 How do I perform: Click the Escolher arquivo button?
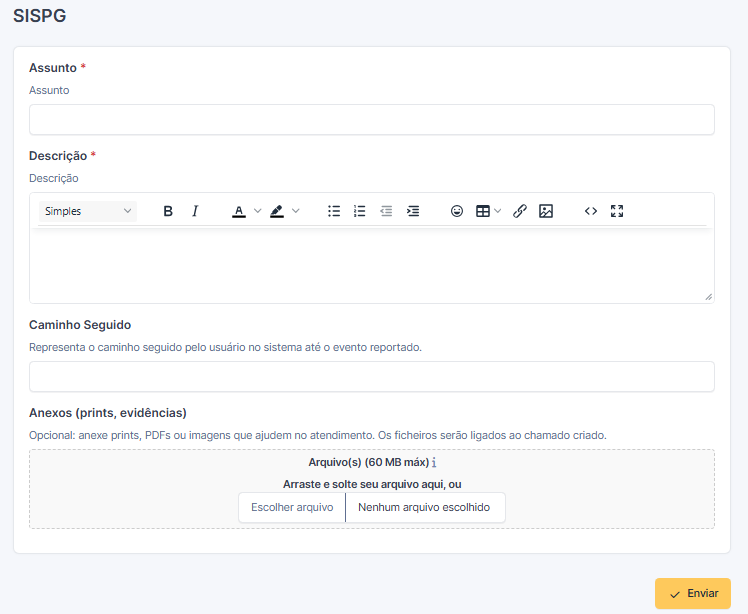292,507
